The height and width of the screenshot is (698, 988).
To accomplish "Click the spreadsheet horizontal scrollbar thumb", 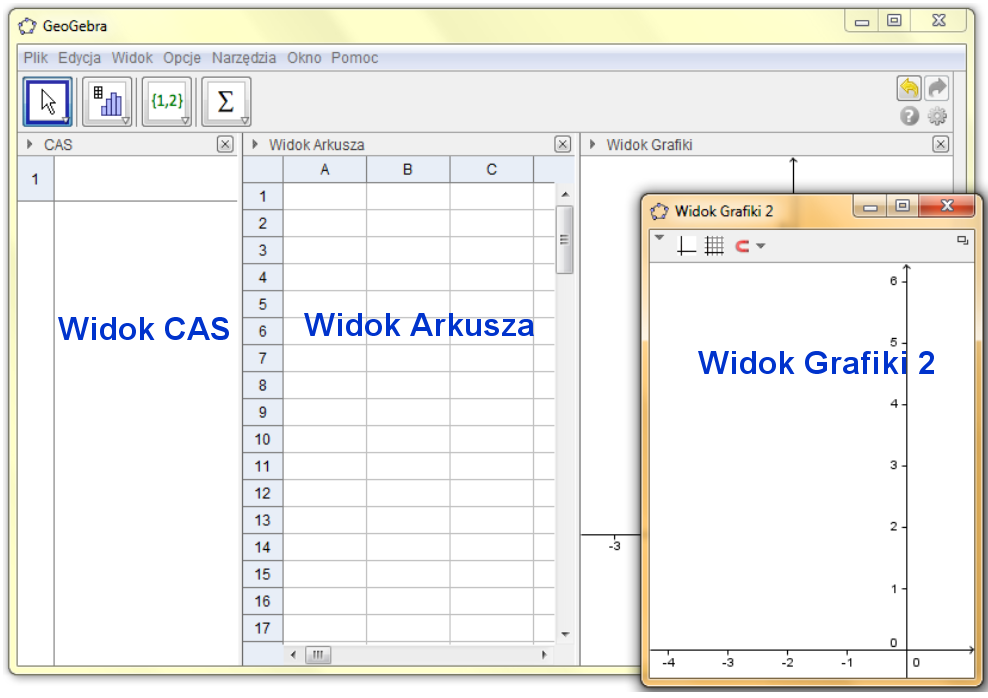I will click(318, 655).
